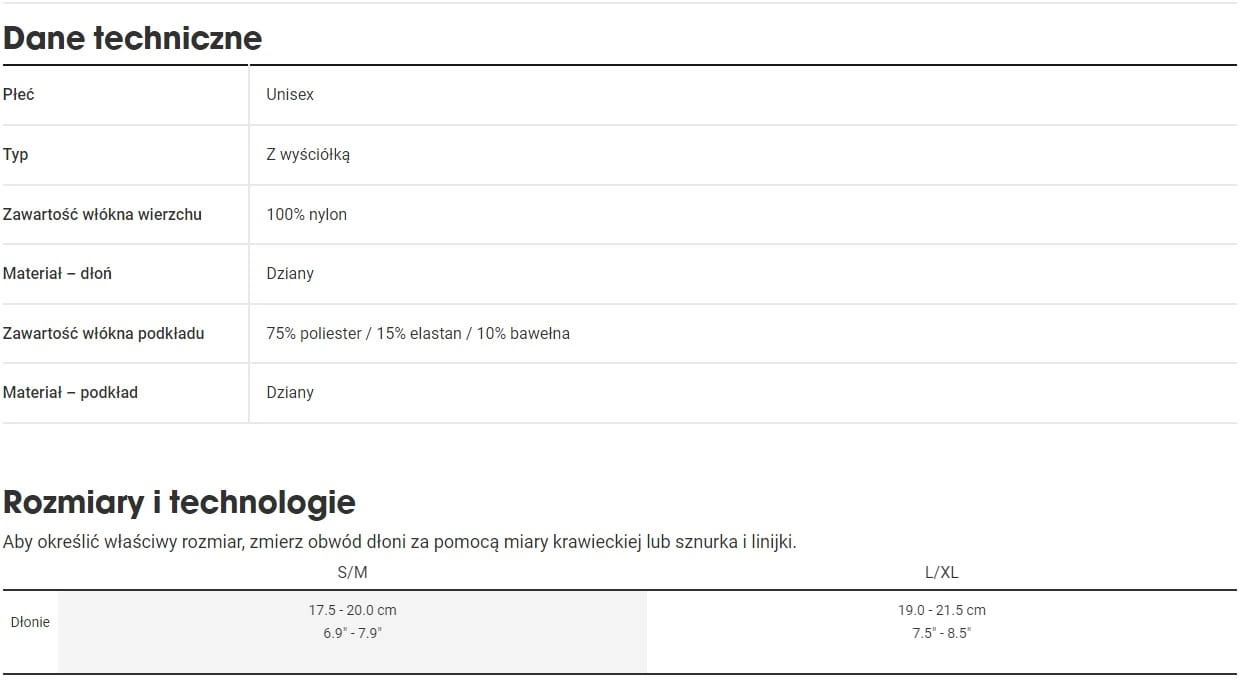
Task: Click the hand measuring instruction paragraph
Action: [399, 542]
